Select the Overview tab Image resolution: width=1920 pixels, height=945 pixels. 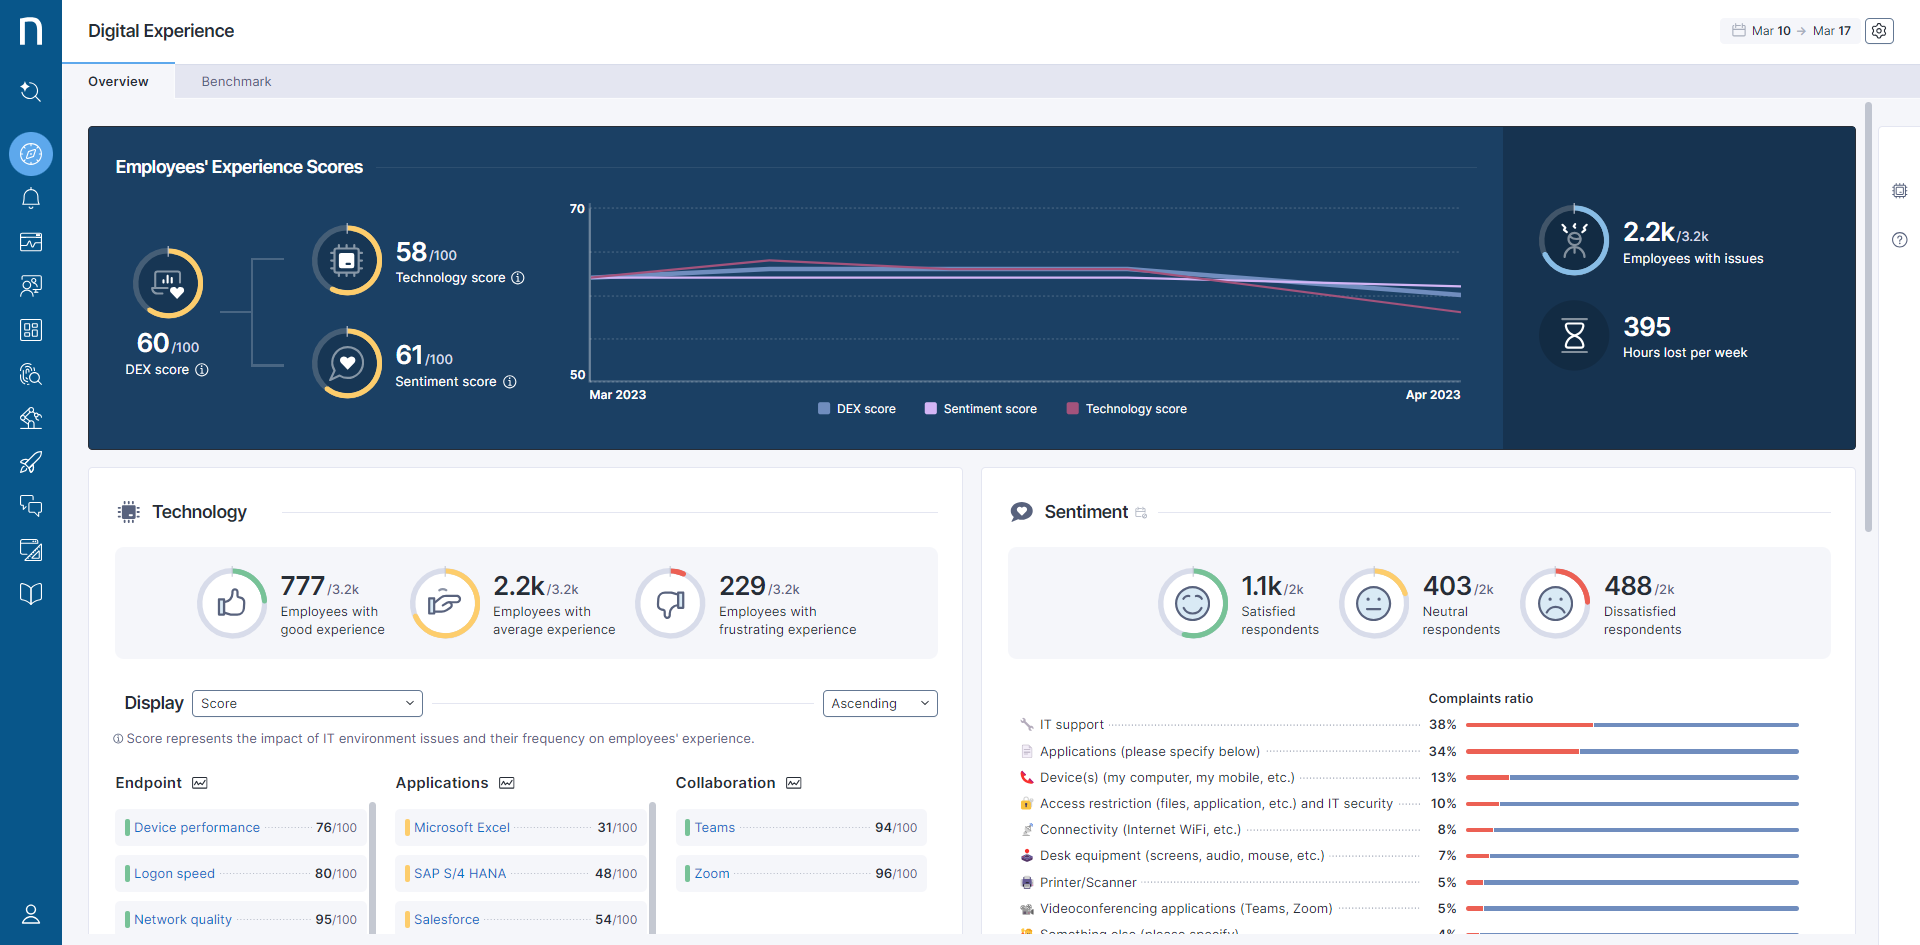[118, 82]
